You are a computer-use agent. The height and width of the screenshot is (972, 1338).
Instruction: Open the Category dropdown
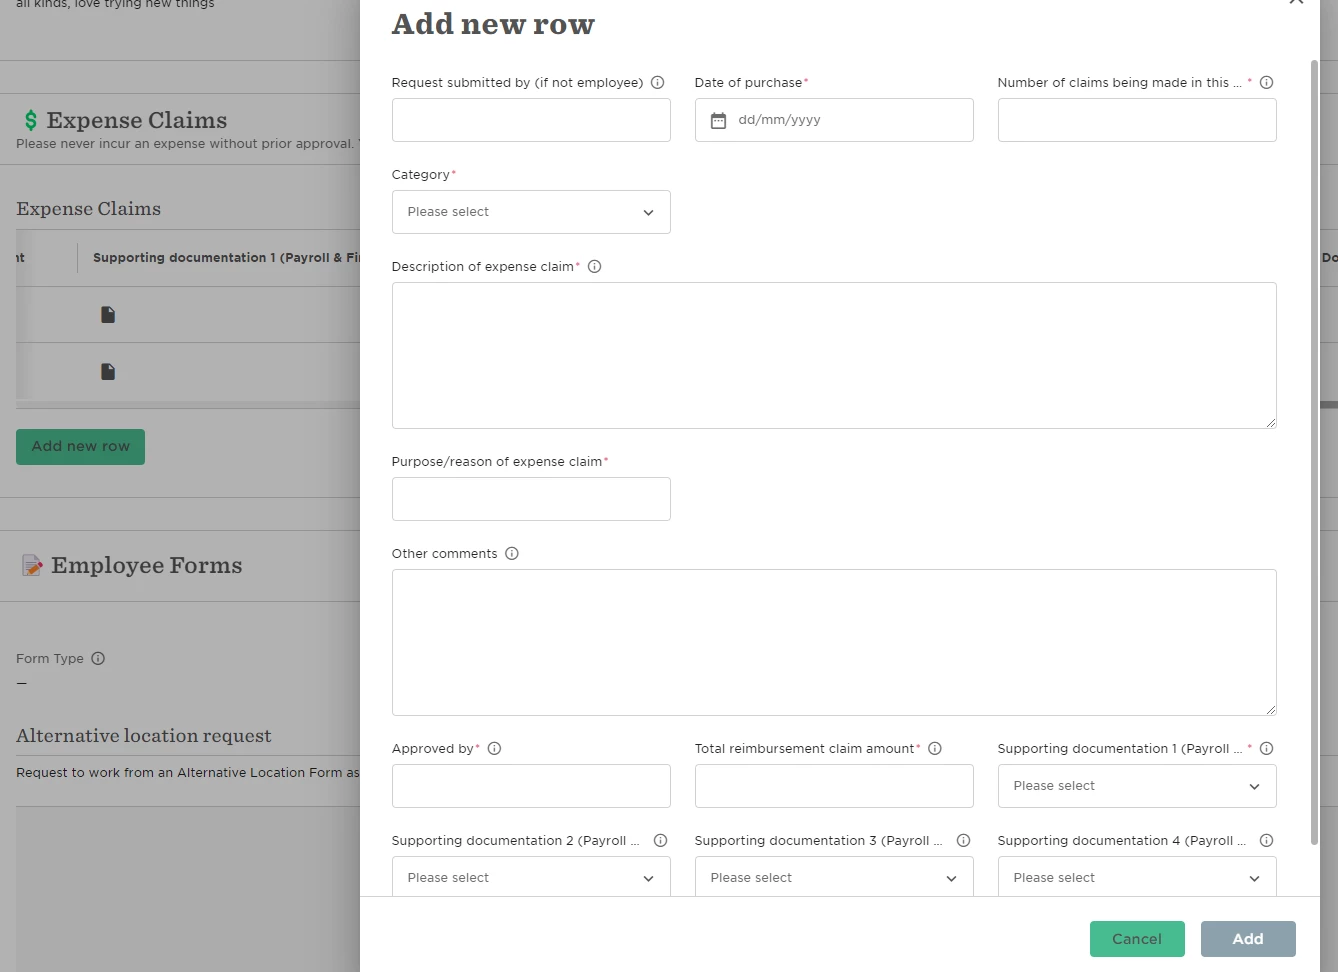(531, 212)
